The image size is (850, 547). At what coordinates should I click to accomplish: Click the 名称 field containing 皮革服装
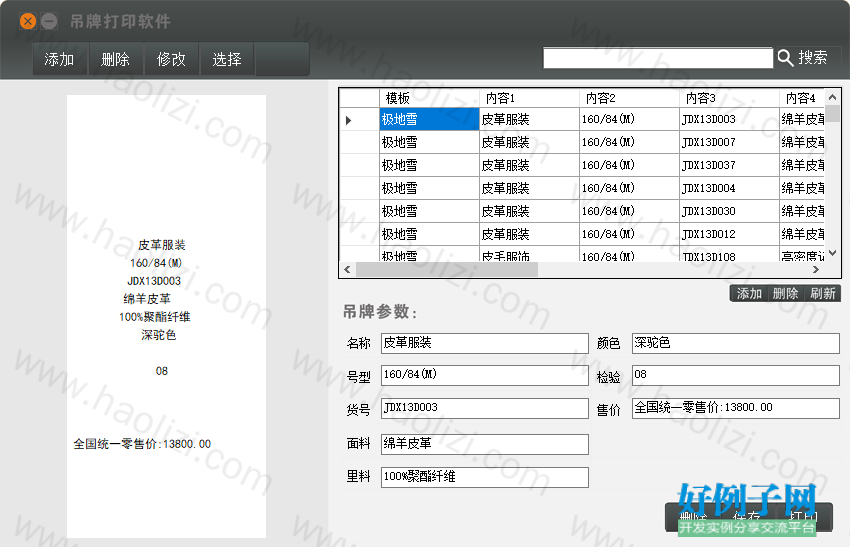point(485,343)
